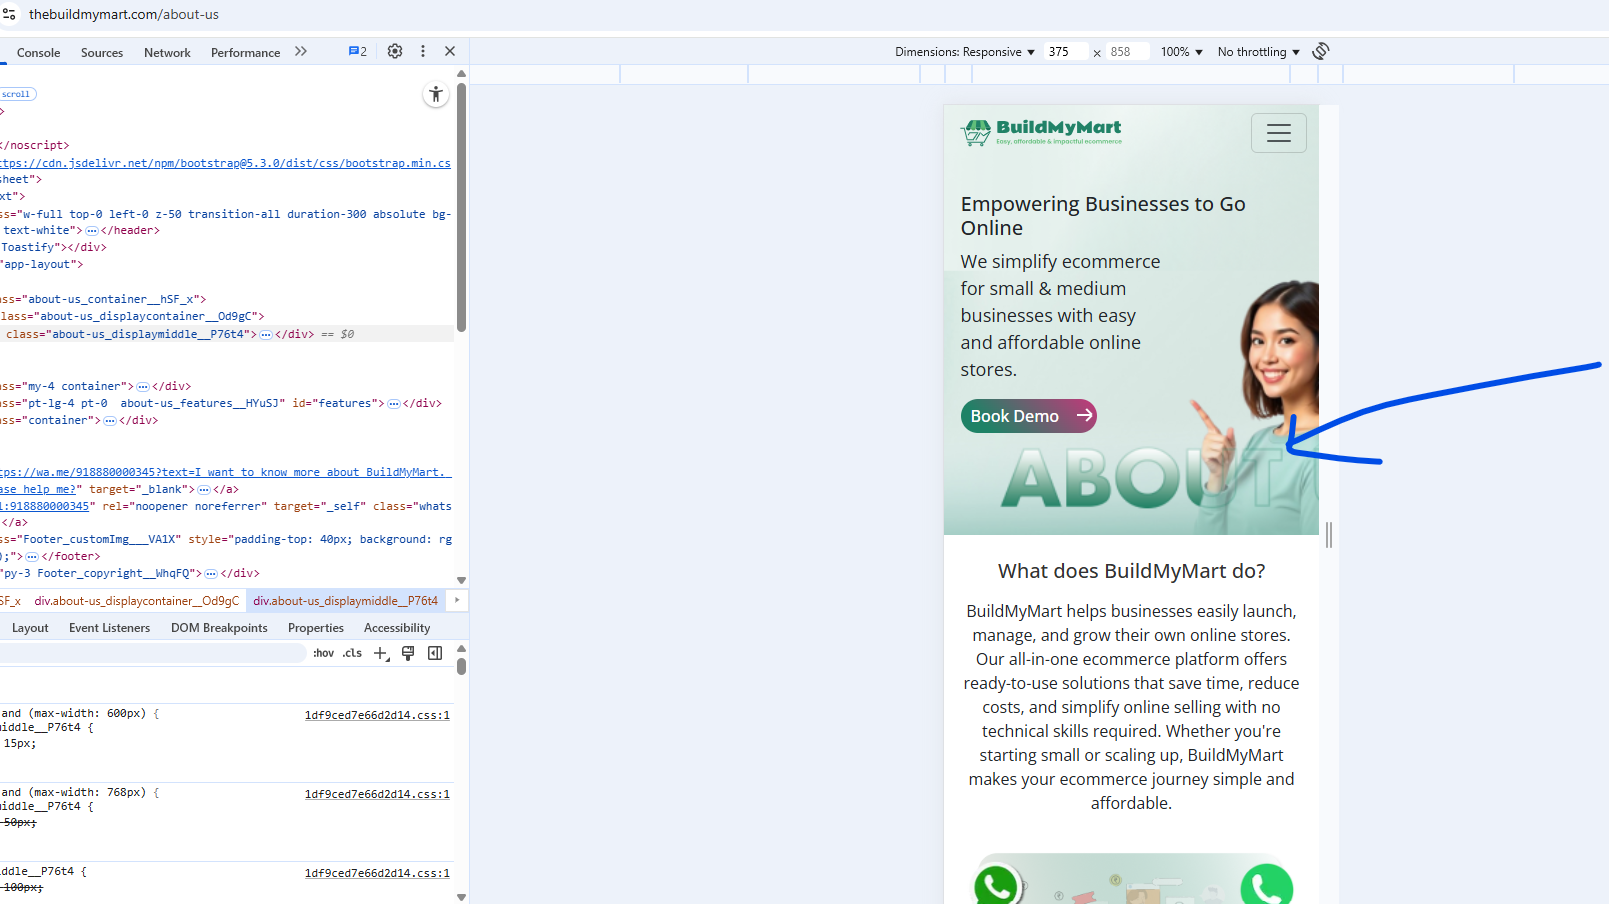The height and width of the screenshot is (904, 1609).
Task: Open the DOM Breakpoints tab
Action: [219, 628]
